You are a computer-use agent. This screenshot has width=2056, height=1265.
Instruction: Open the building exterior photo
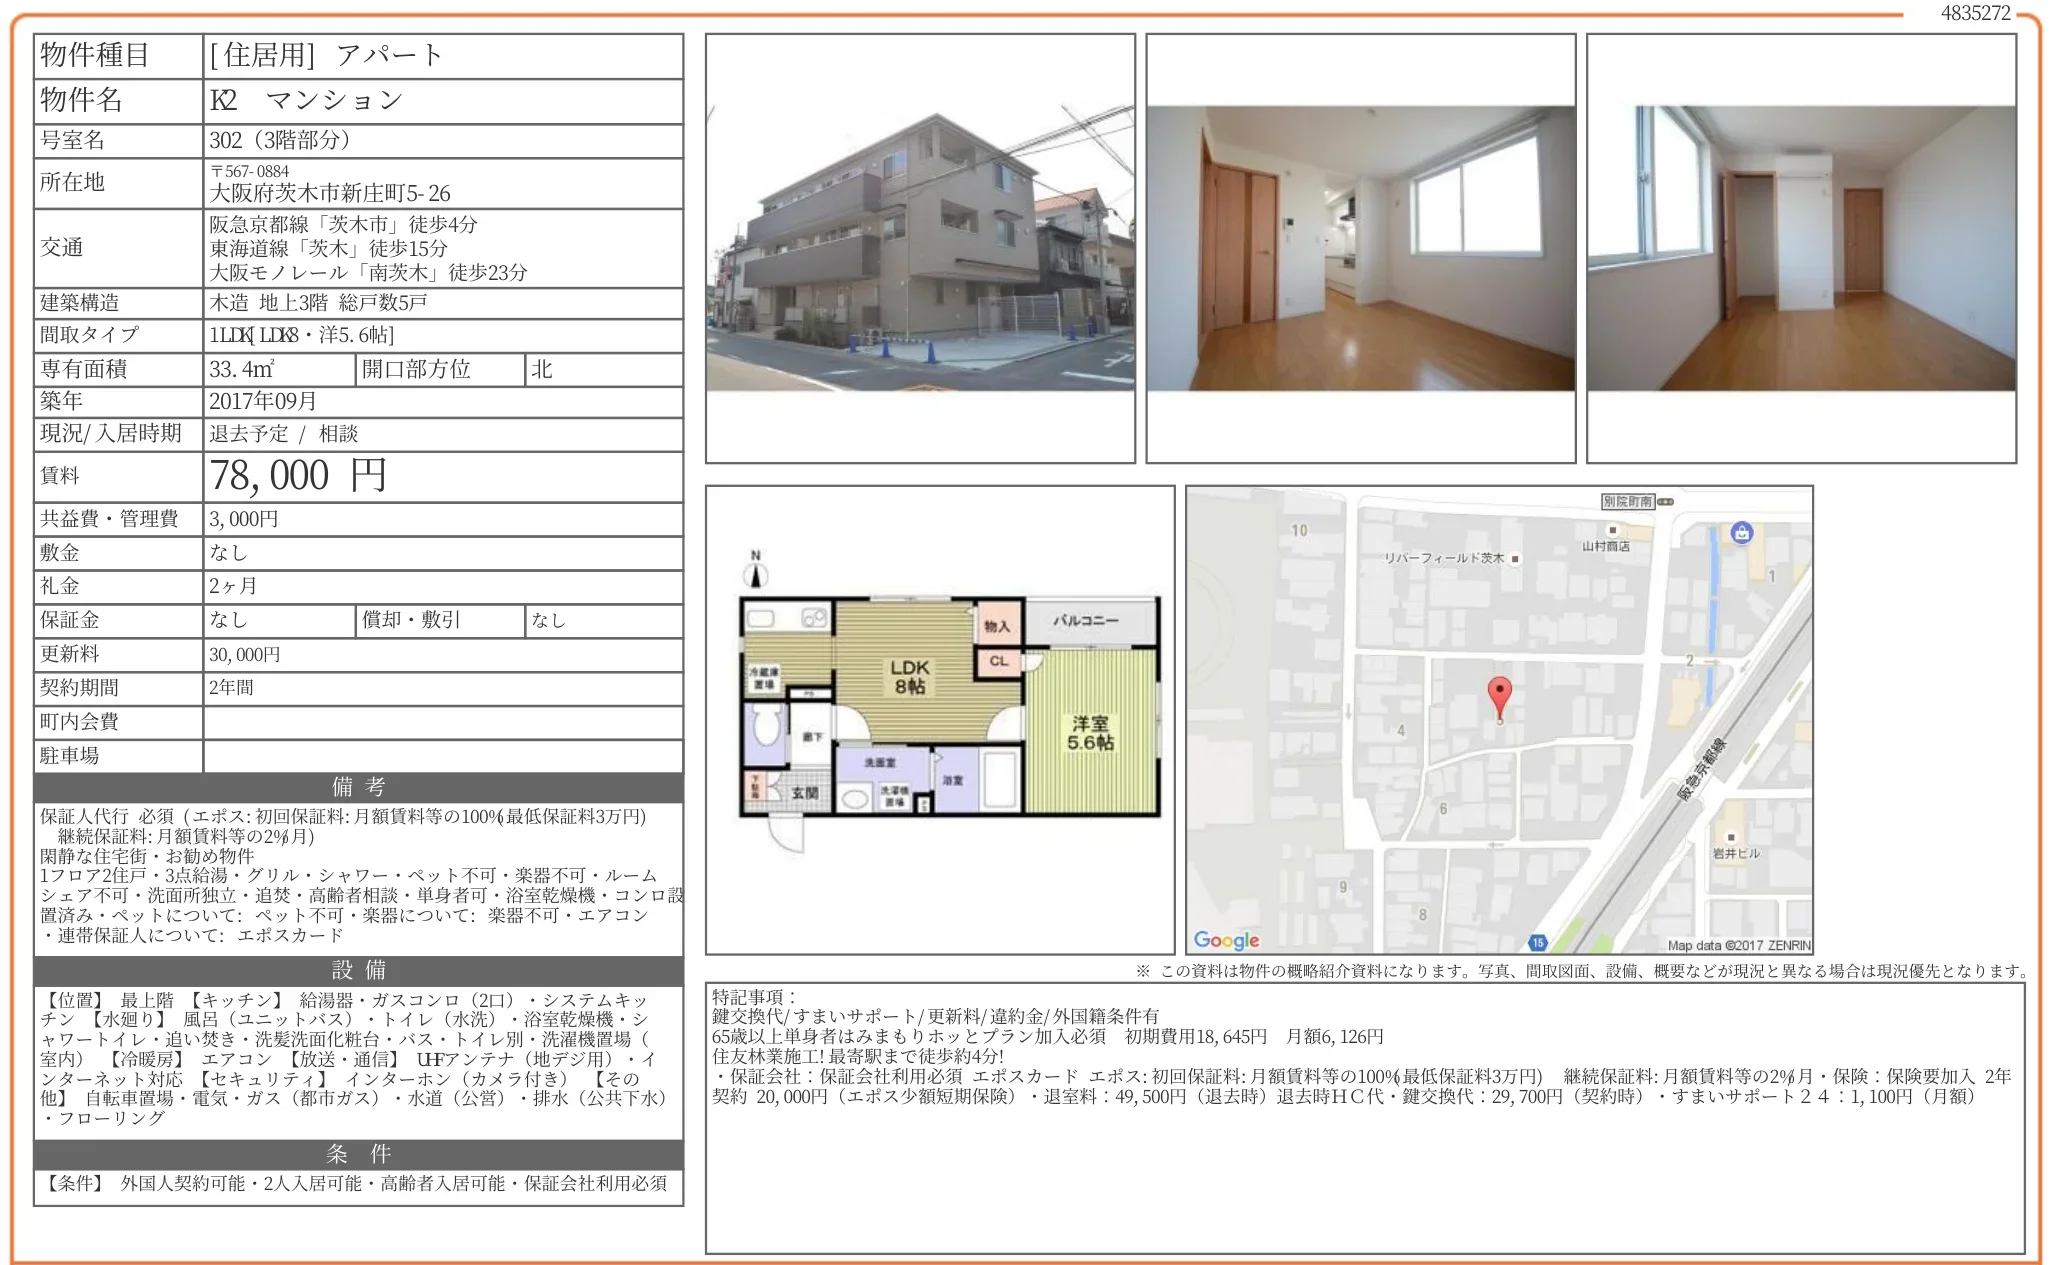(920, 249)
